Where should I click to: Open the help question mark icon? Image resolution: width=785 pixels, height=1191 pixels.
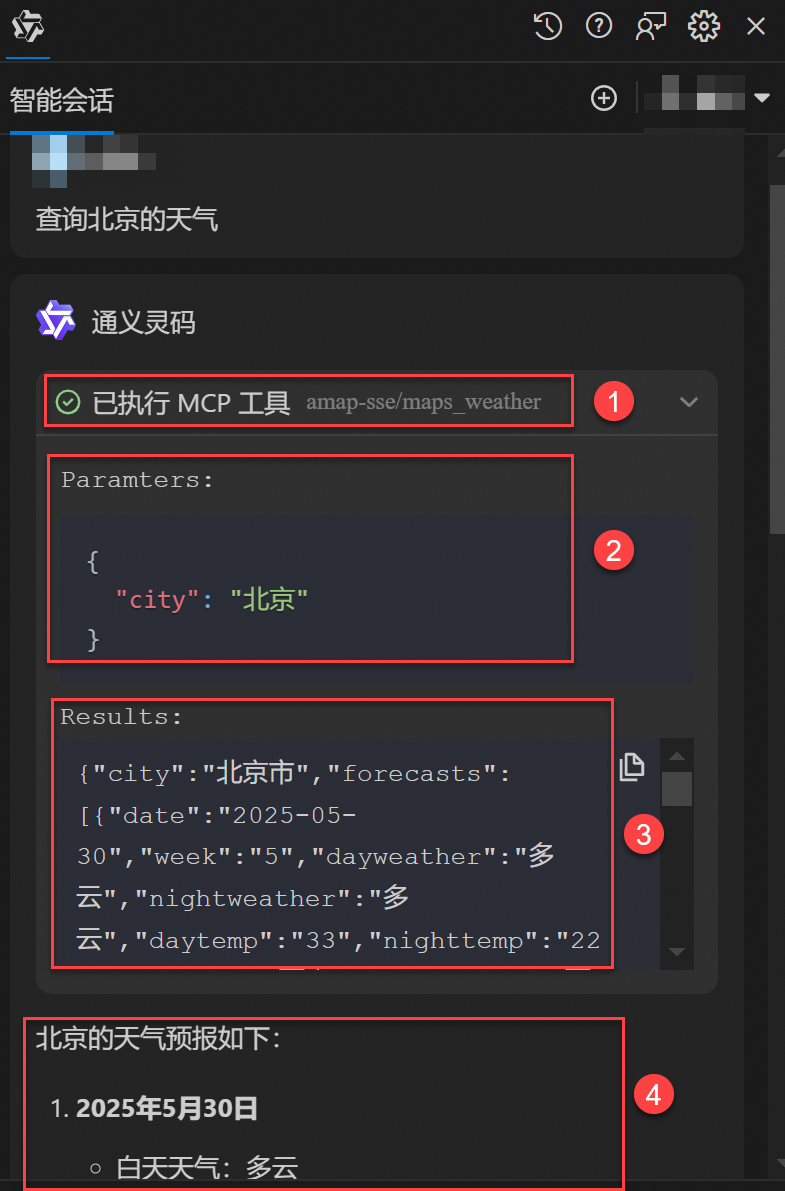(599, 27)
